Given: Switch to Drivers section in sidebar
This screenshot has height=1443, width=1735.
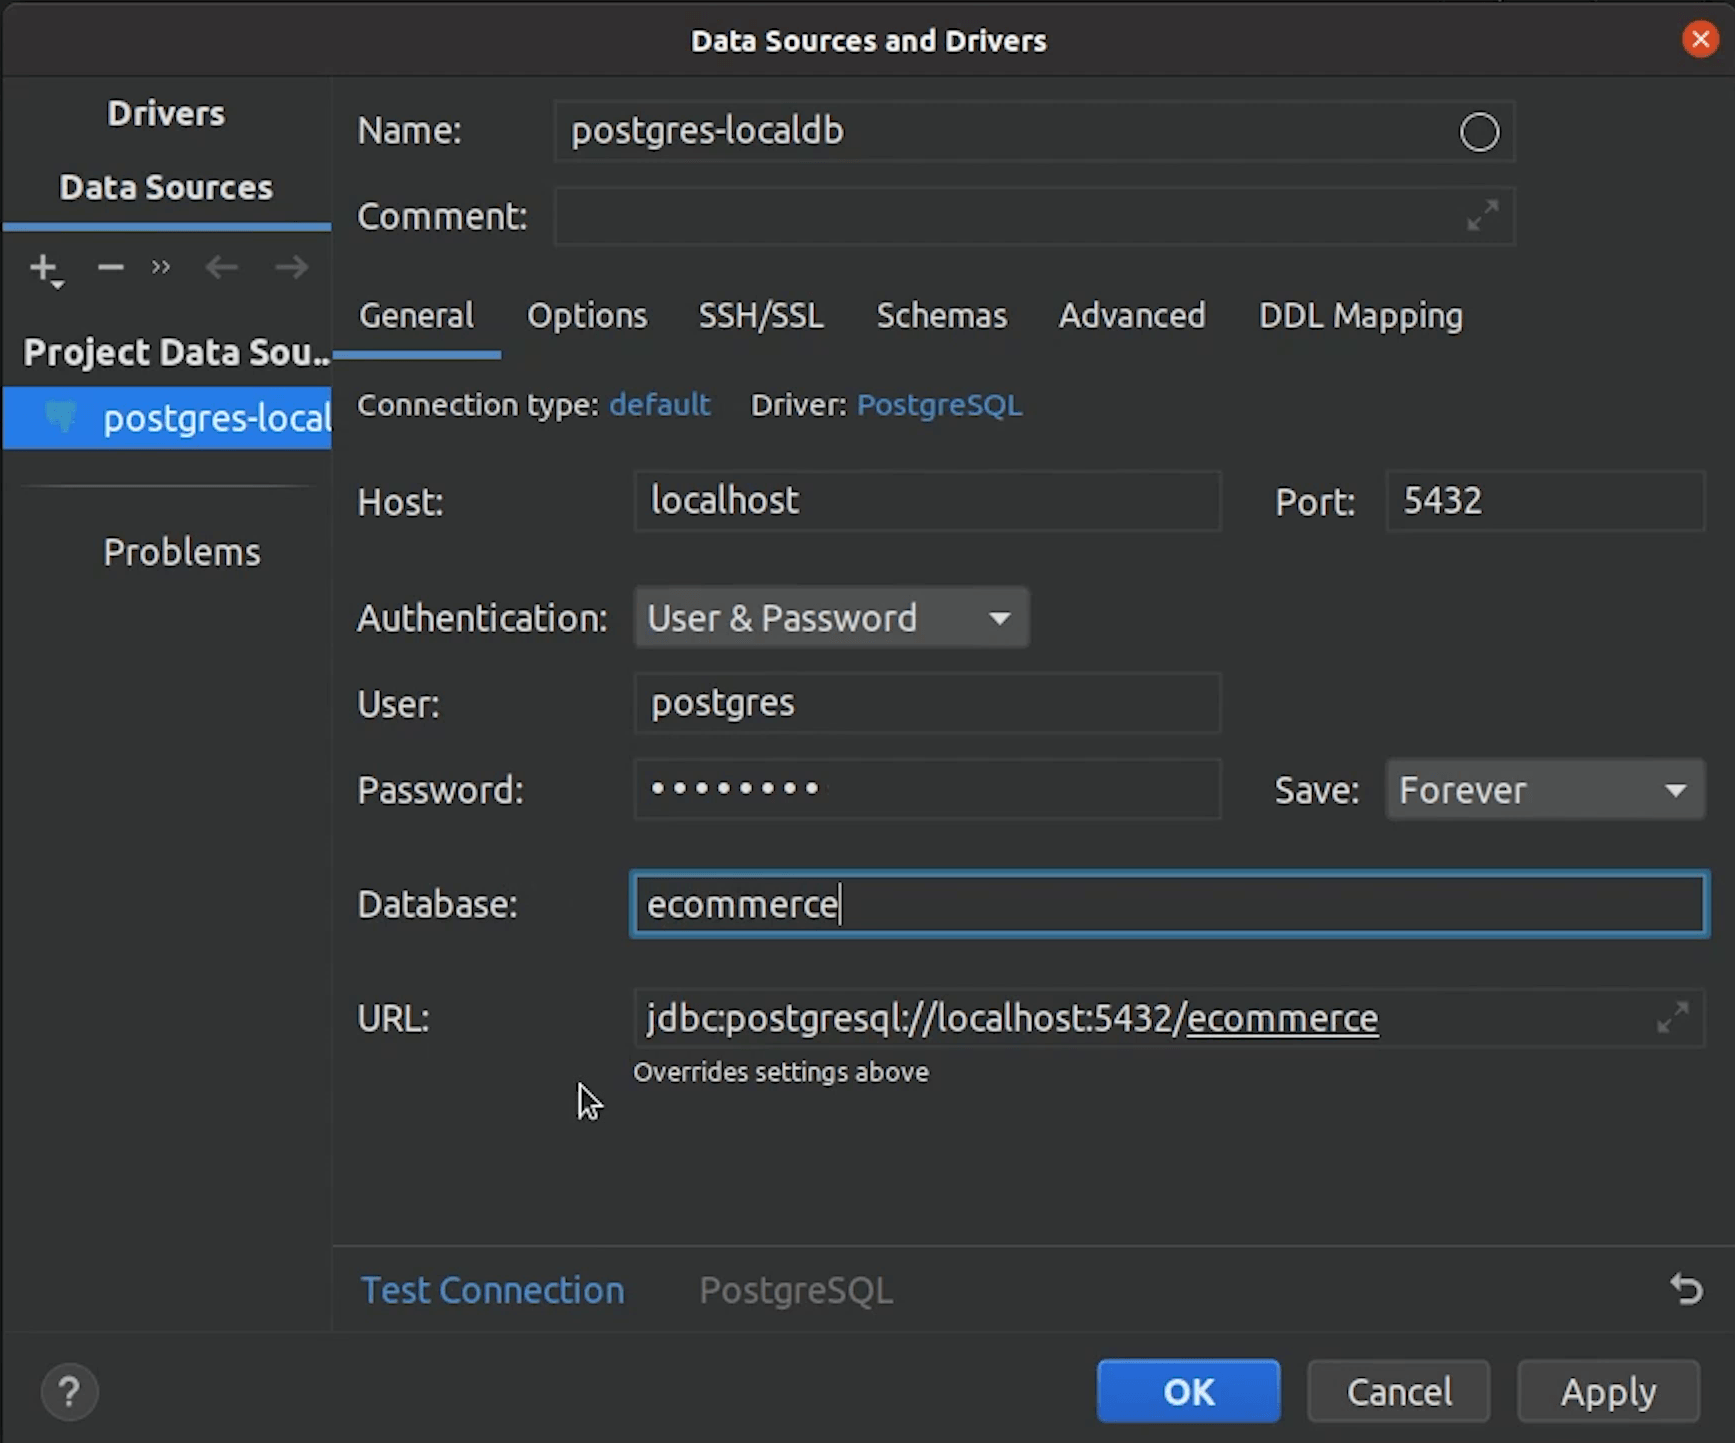Looking at the screenshot, I should point(166,114).
